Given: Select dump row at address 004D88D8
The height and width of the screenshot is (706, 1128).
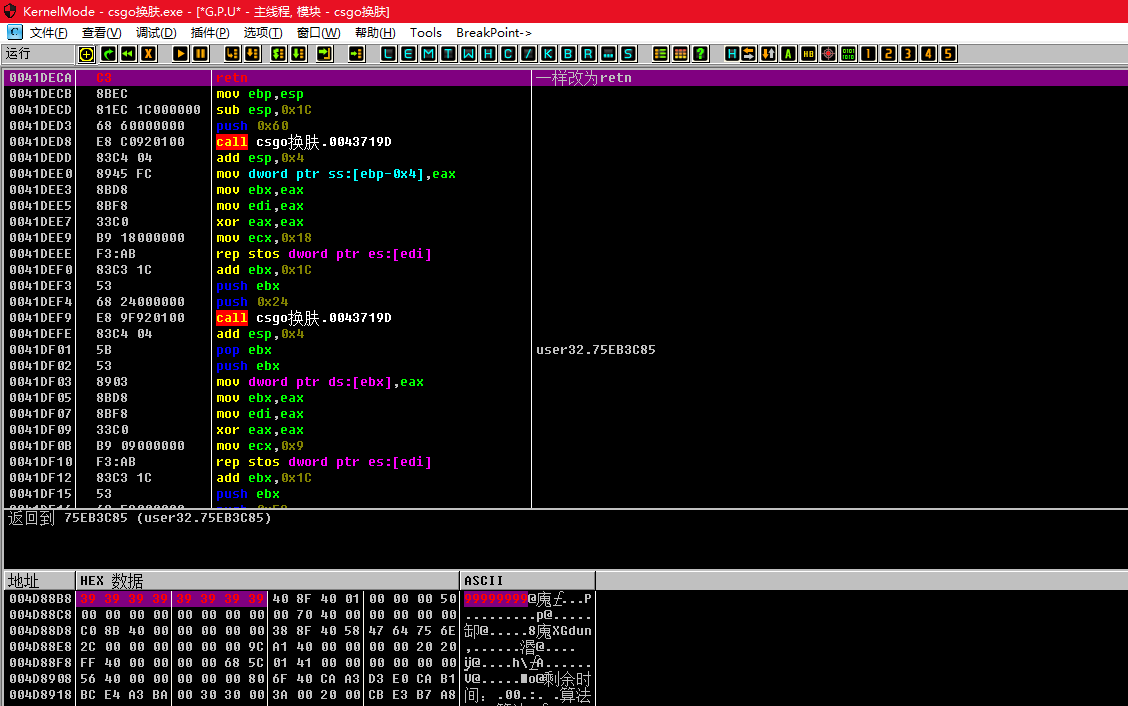Looking at the screenshot, I should pos(299,631).
